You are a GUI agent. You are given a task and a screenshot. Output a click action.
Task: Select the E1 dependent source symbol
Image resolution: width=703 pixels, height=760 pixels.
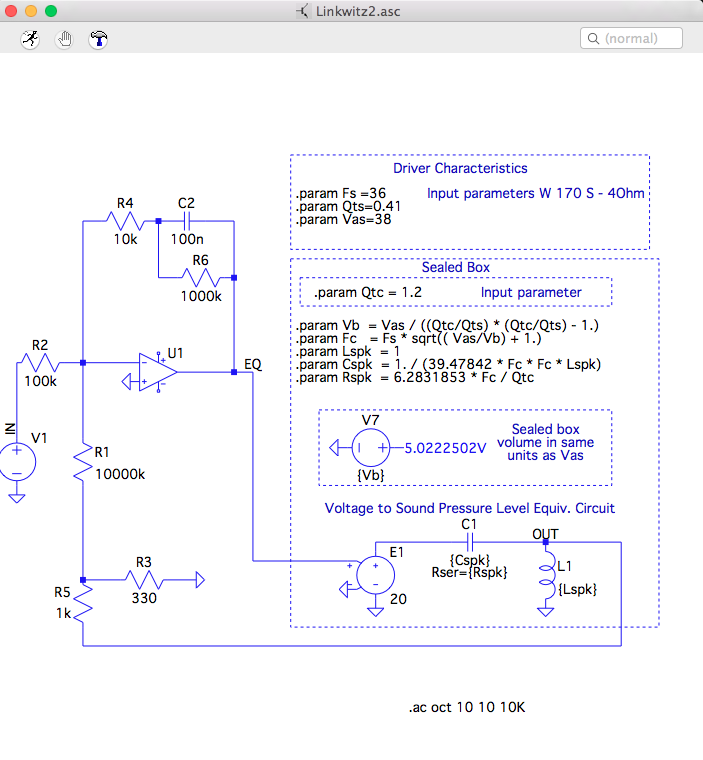click(374, 574)
